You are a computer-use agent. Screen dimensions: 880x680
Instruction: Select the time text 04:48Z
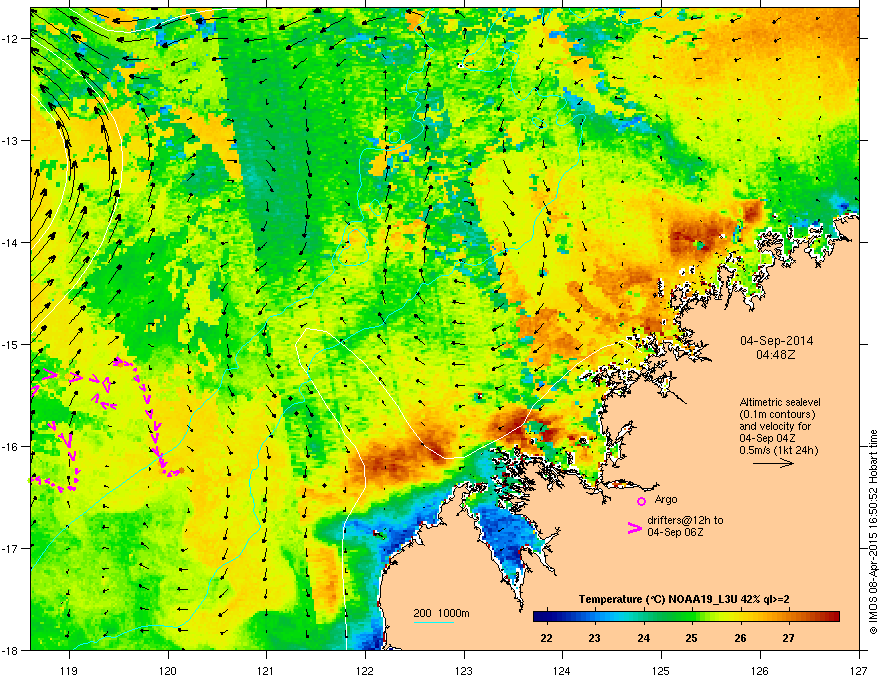tap(776, 355)
